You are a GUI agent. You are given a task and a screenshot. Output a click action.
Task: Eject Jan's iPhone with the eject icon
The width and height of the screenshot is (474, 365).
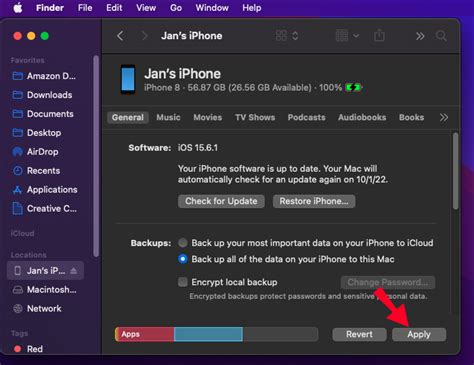[x=74, y=271]
